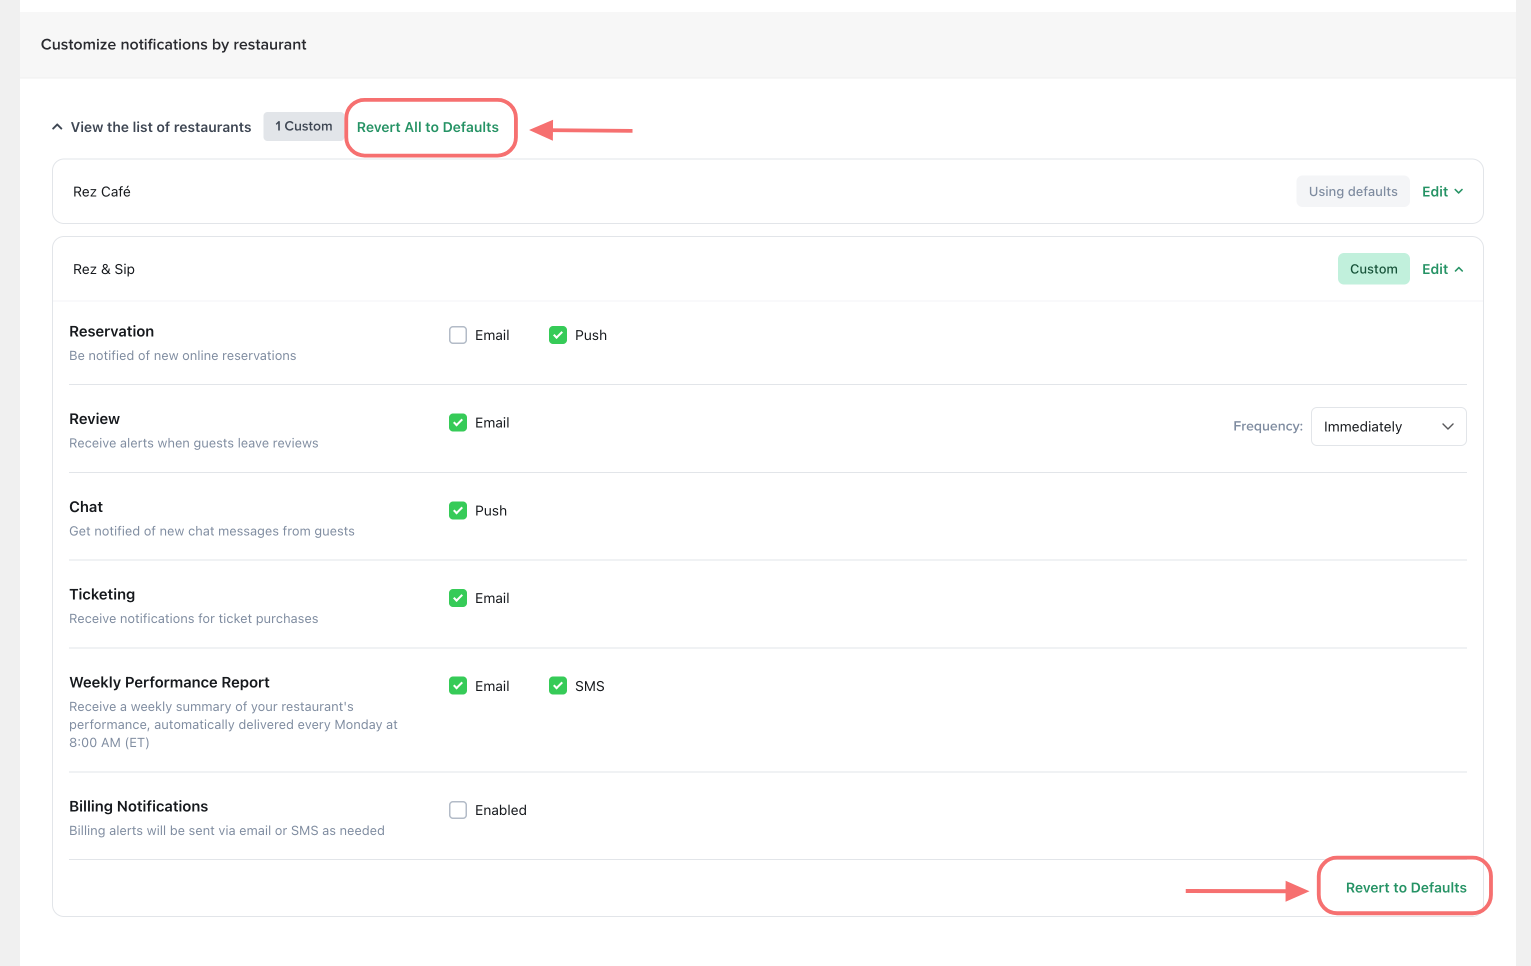Select the Rez Café restaurant row
Viewport: 1531px width, 966px height.
point(102,191)
